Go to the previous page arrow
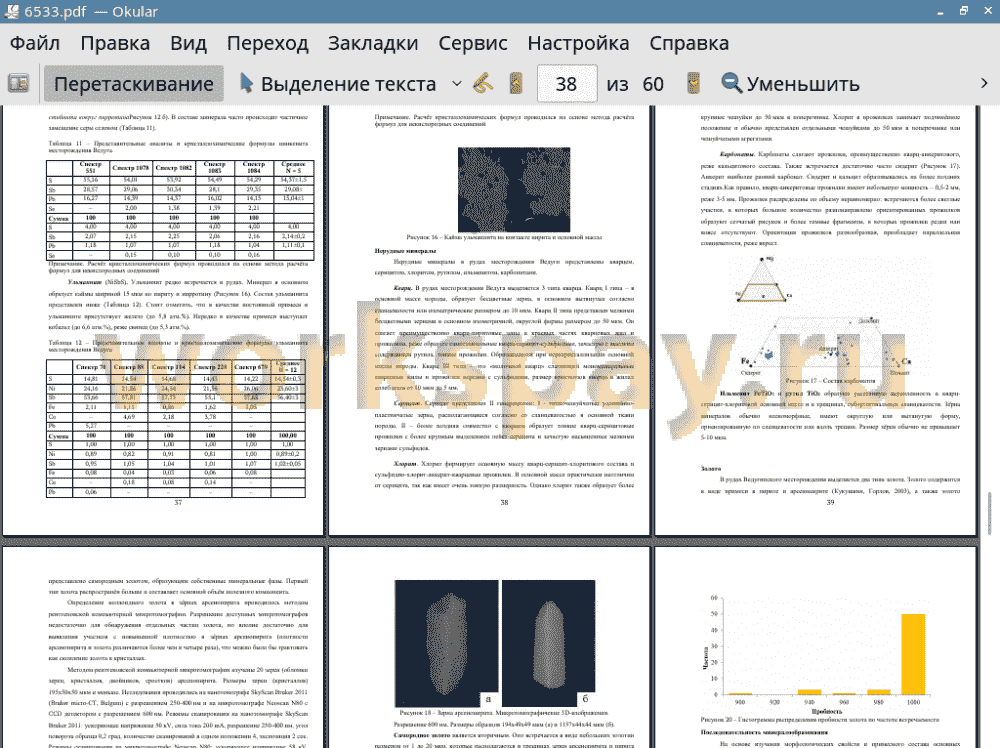The image size is (1000, 748). (516, 84)
